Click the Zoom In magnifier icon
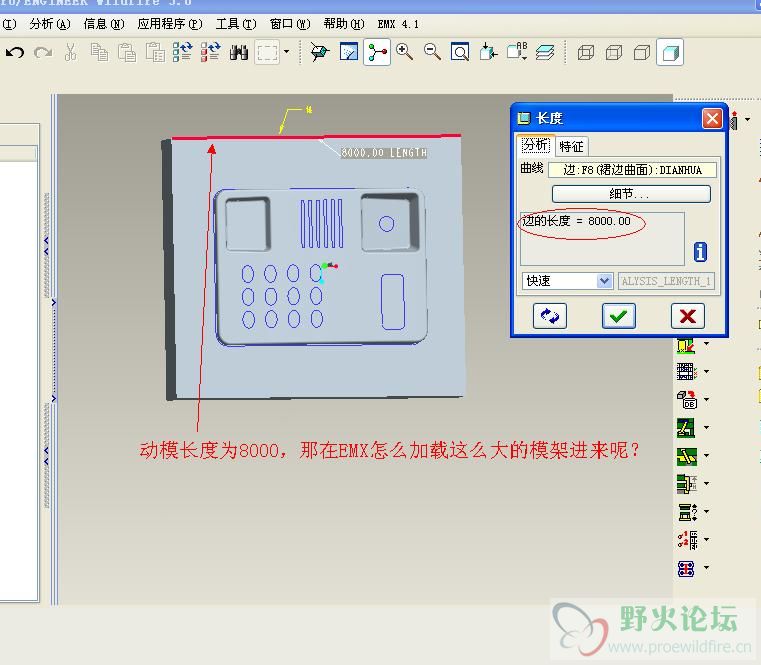The height and width of the screenshot is (665, 761). pyautogui.click(x=404, y=52)
